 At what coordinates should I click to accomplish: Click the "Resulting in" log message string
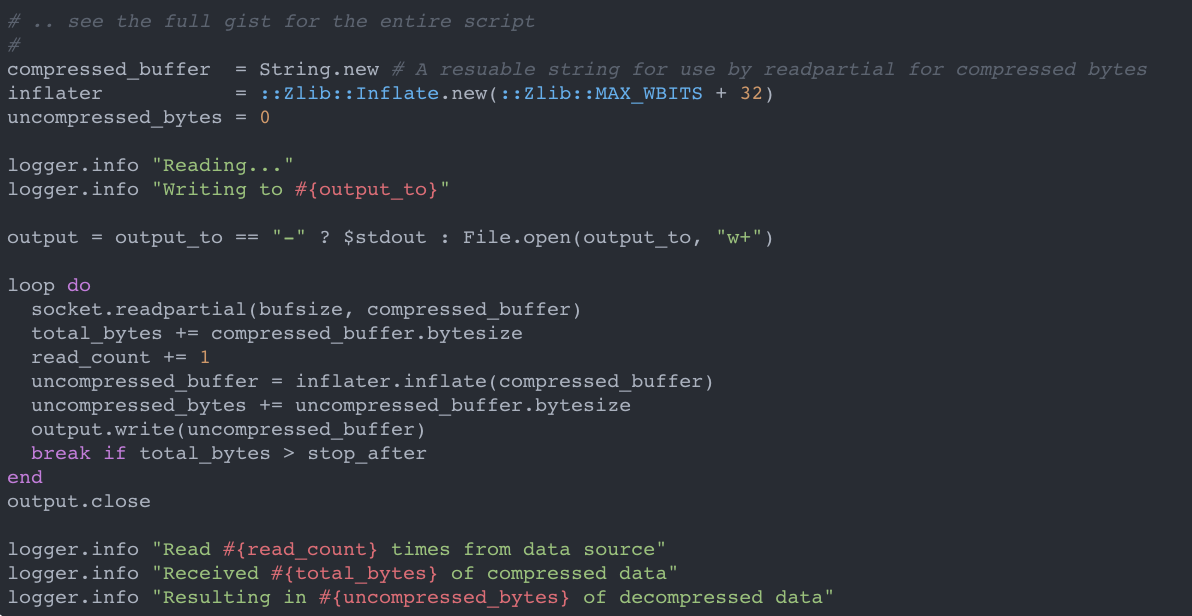[492, 597]
